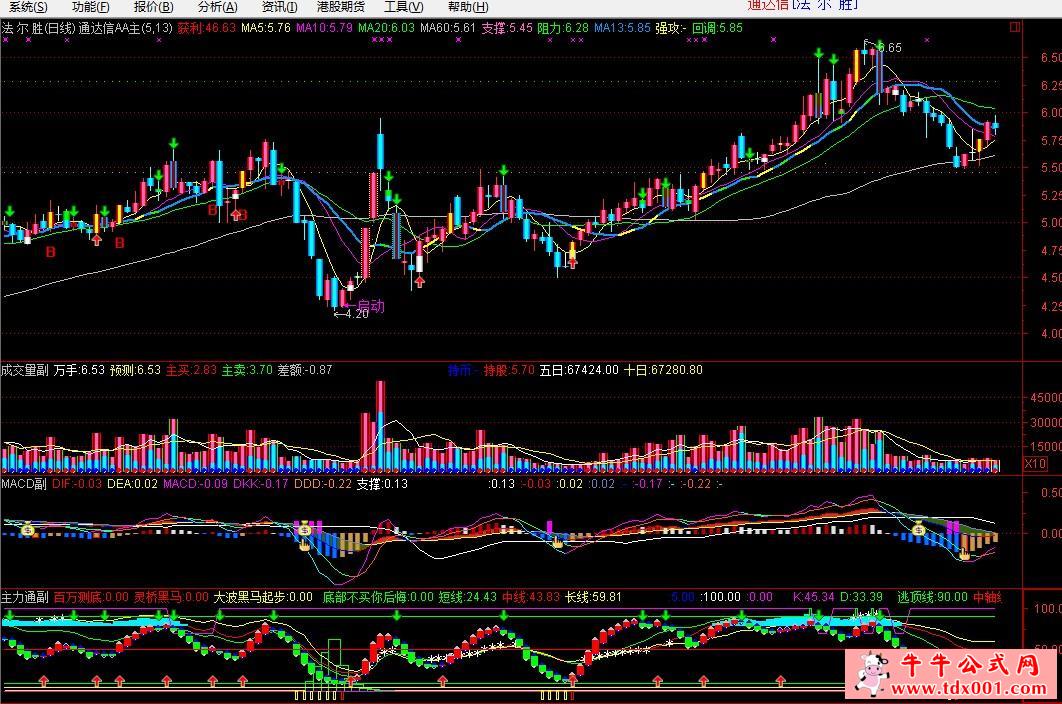The width and height of the screenshot is (1062, 704).
Task: Select the MA13:5.85 label
Action: (x=622, y=28)
